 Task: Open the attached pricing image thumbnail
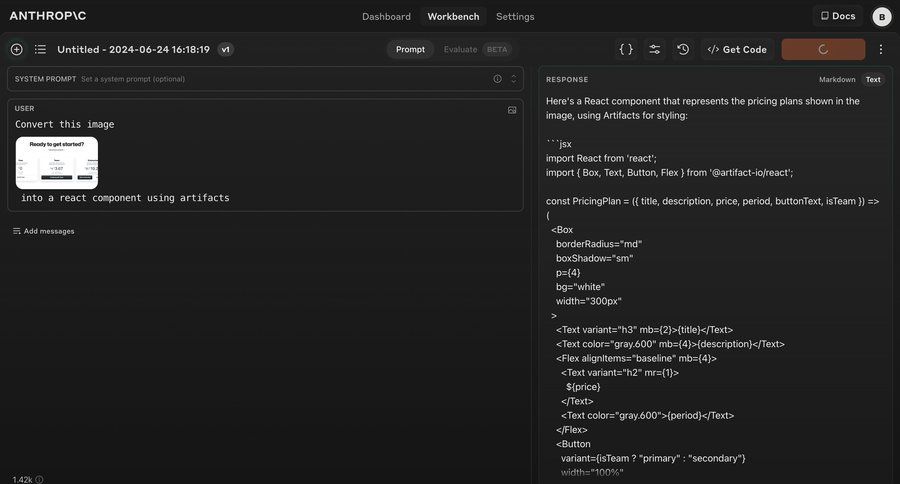(57, 163)
